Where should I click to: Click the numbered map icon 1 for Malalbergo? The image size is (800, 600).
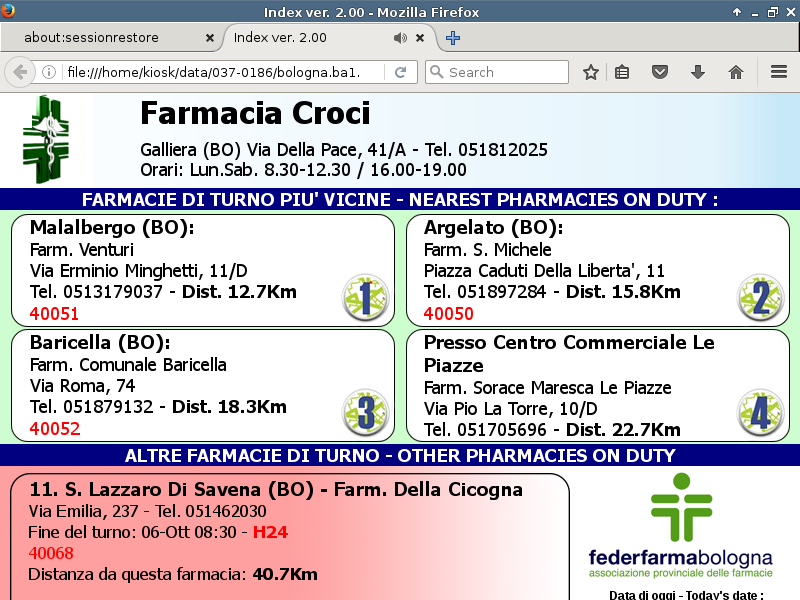364,297
